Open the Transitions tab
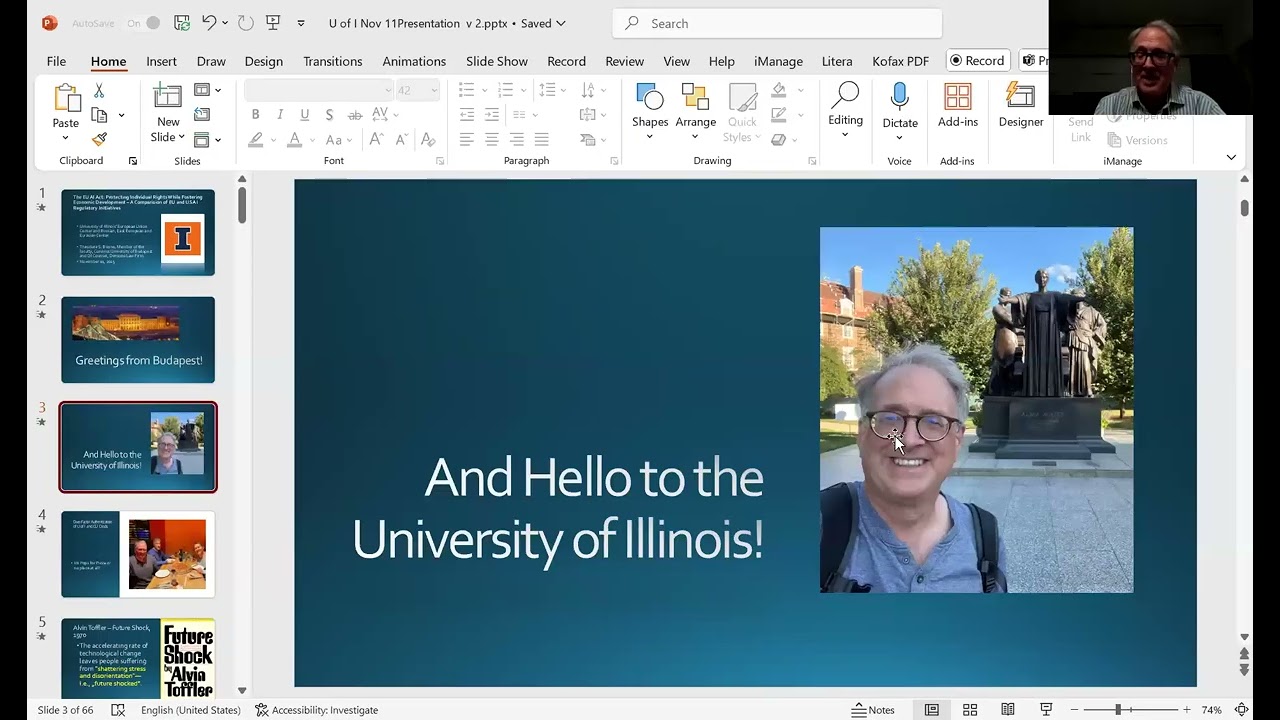1280x720 pixels. click(x=333, y=61)
